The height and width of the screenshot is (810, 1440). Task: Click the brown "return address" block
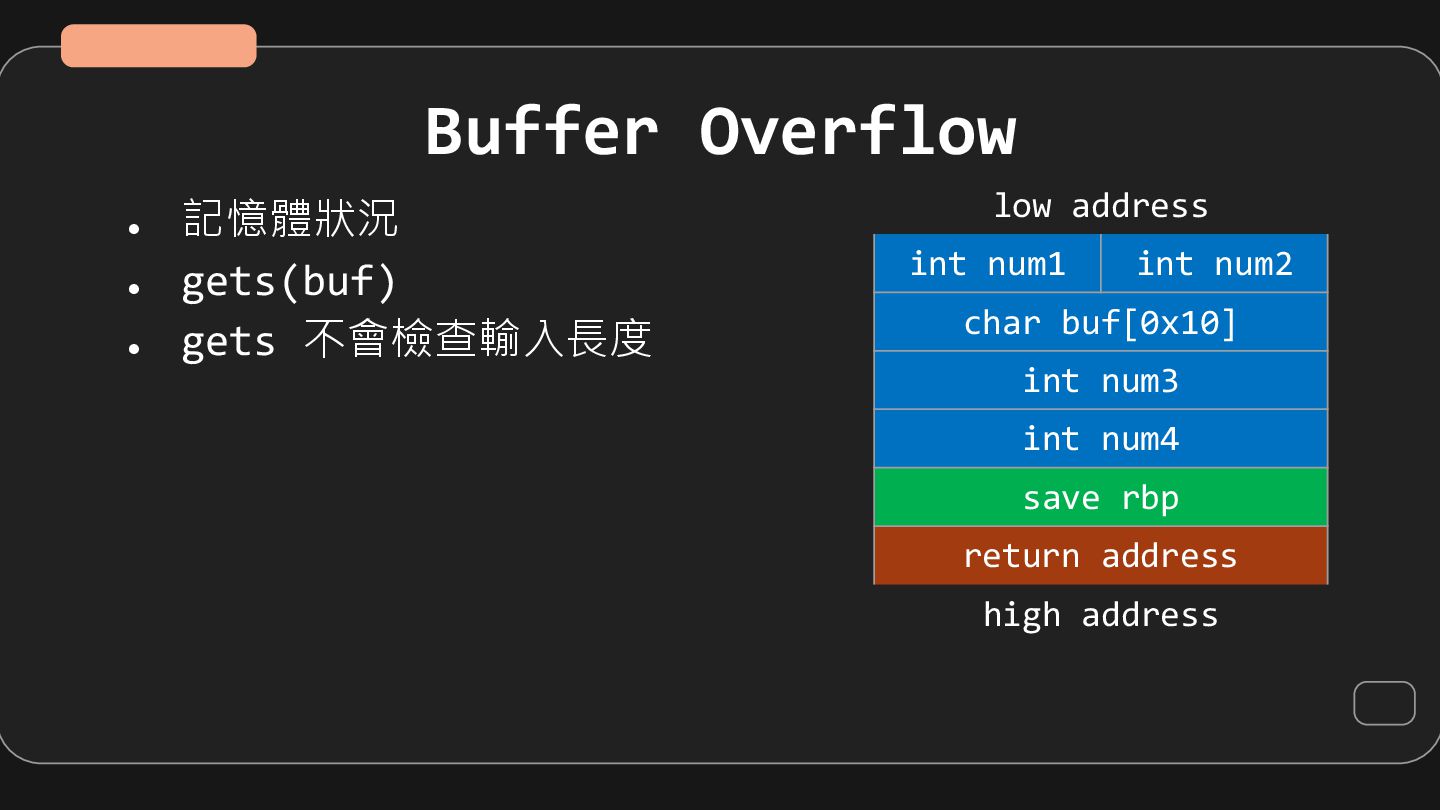click(1101, 555)
